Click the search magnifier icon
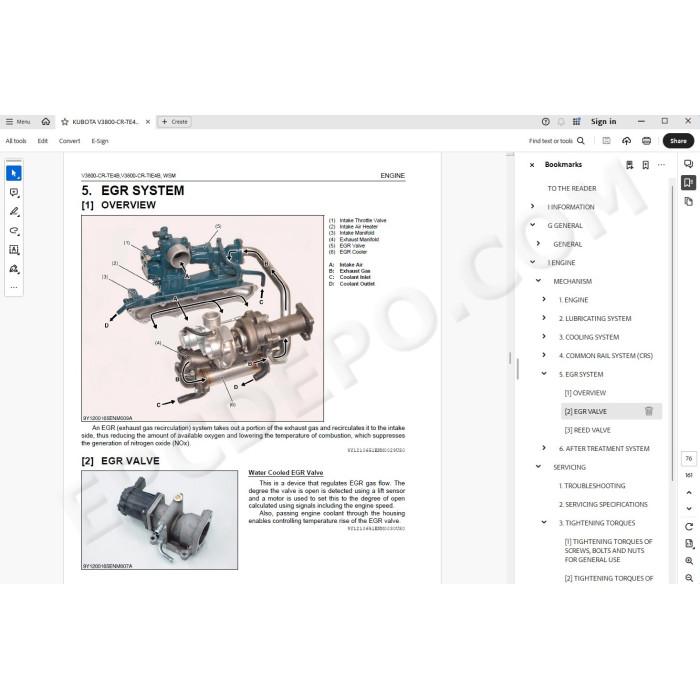The width and height of the screenshot is (700, 700). 581,141
